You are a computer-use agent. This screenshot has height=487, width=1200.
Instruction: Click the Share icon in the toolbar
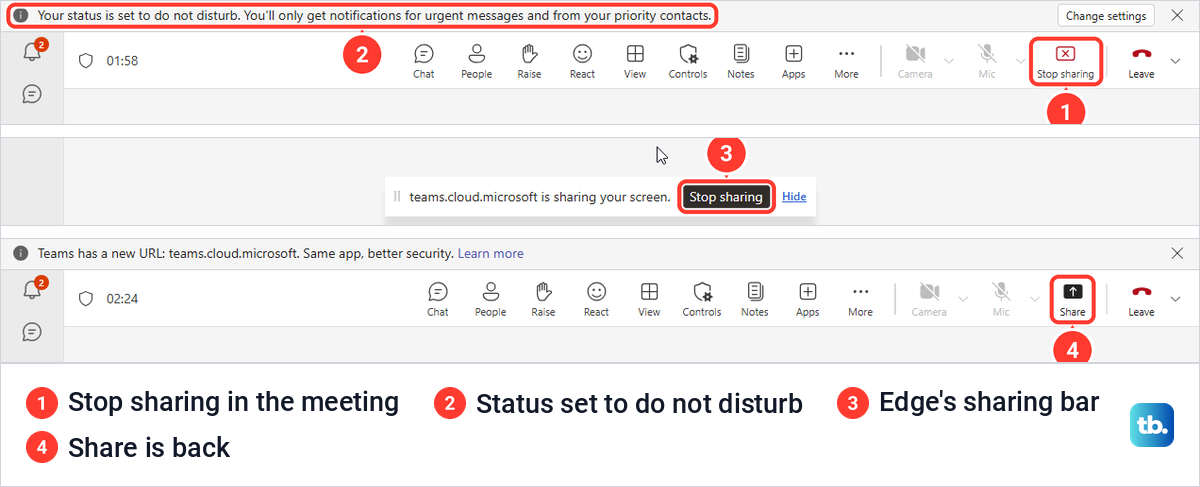click(1072, 292)
